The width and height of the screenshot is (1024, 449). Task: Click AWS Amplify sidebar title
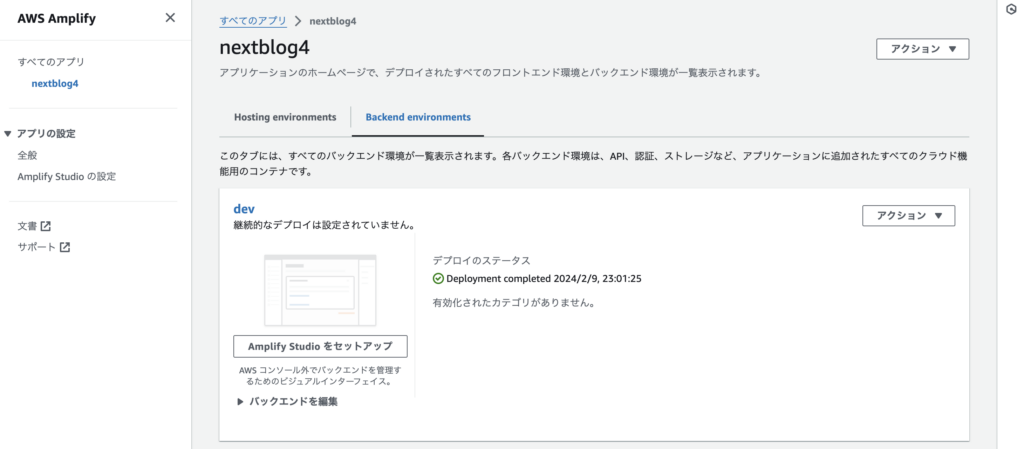56,18
